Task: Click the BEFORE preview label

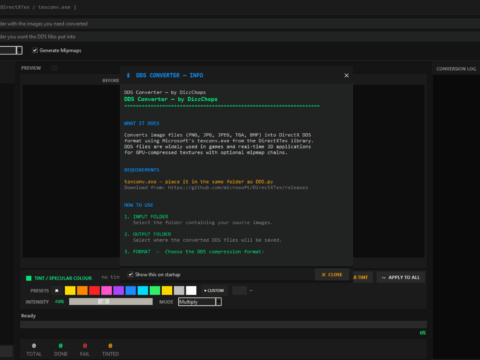Action: point(111,81)
